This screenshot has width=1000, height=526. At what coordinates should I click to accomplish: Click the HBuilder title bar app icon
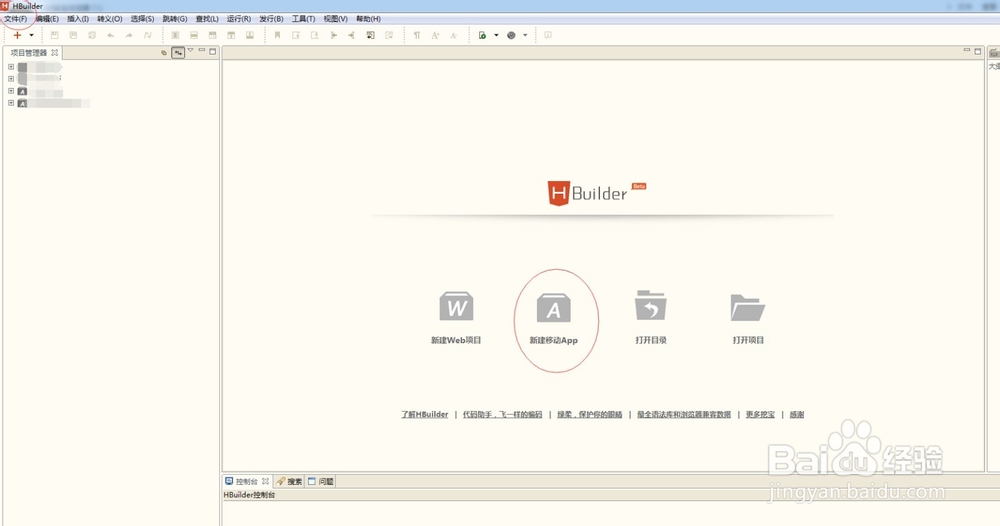click(5, 6)
